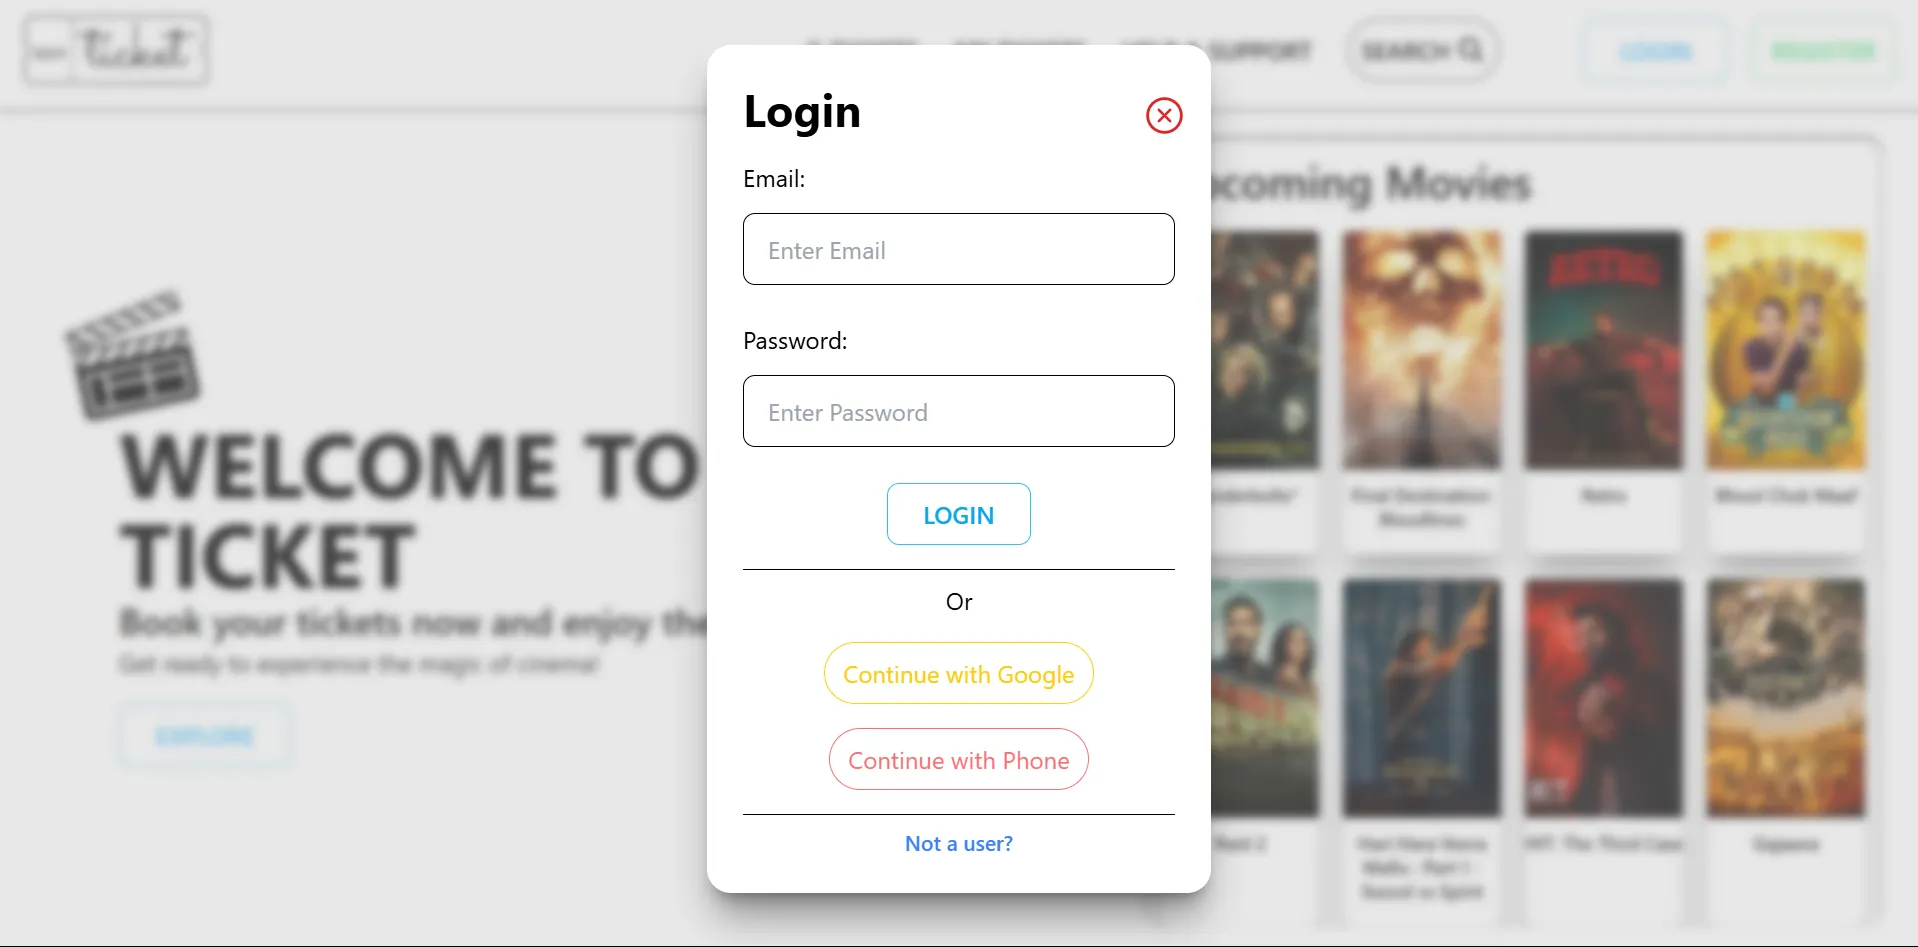Open the flaming skull movie poster

pyautogui.click(x=1421, y=350)
